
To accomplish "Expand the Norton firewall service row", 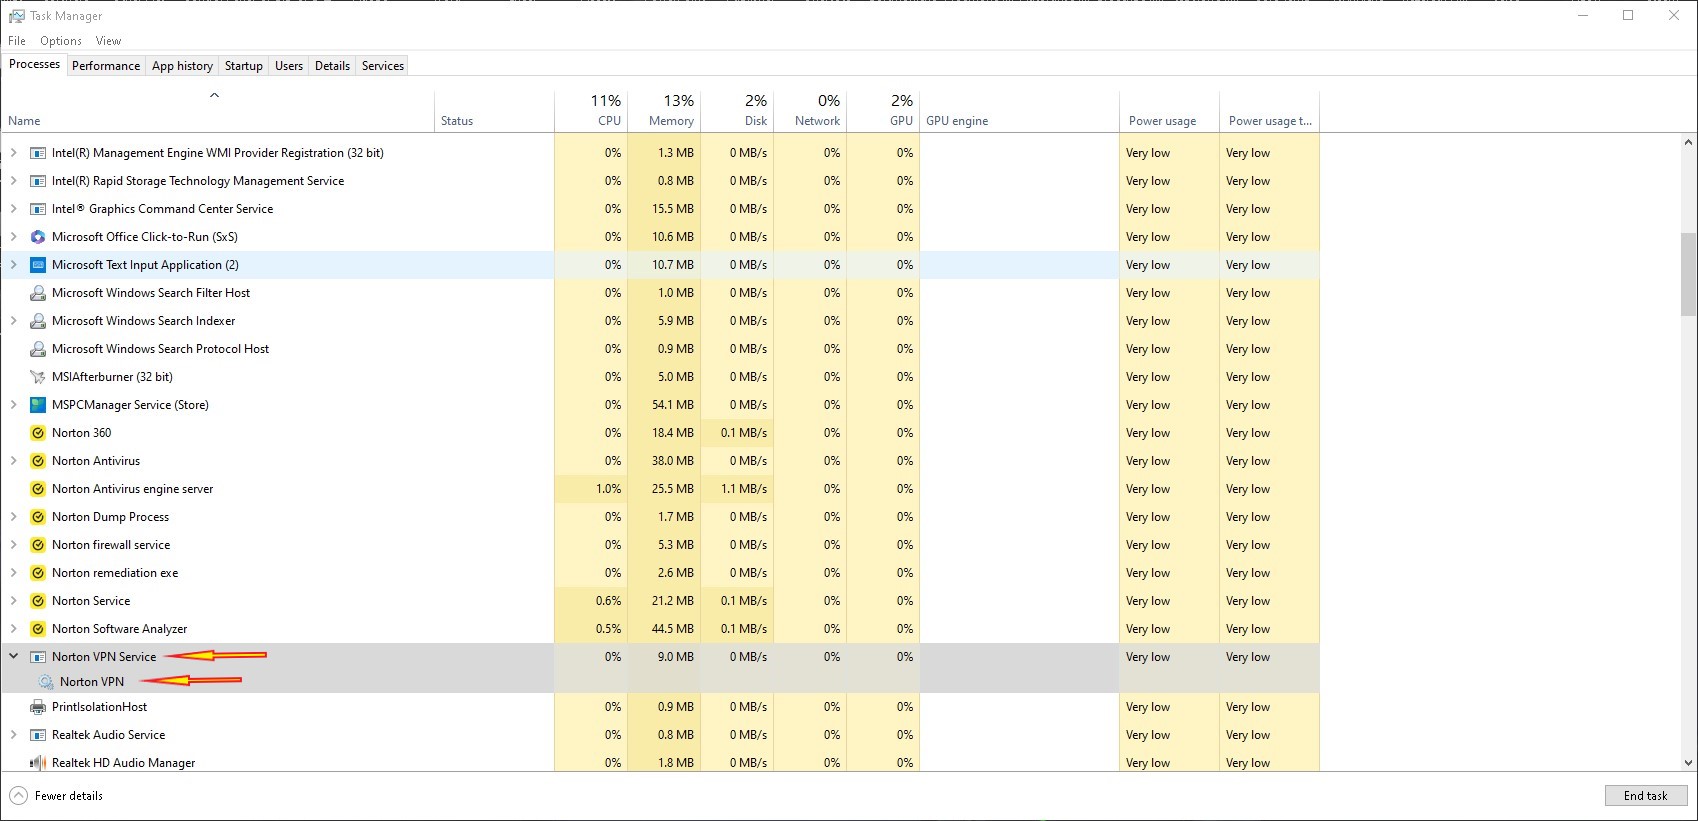I will coord(14,545).
